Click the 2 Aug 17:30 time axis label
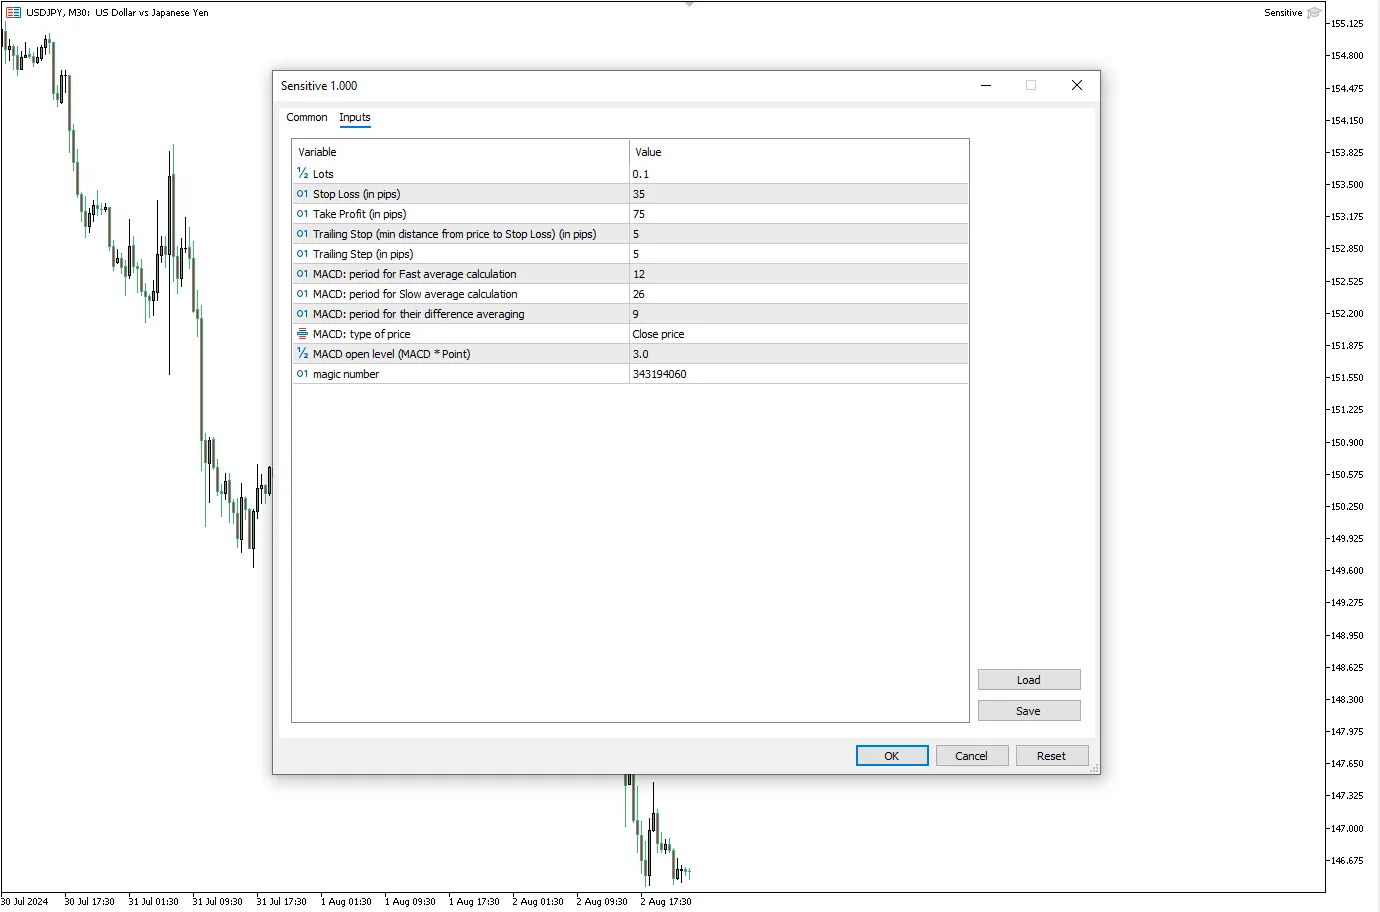The height and width of the screenshot is (912, 1380). (666, 902)
